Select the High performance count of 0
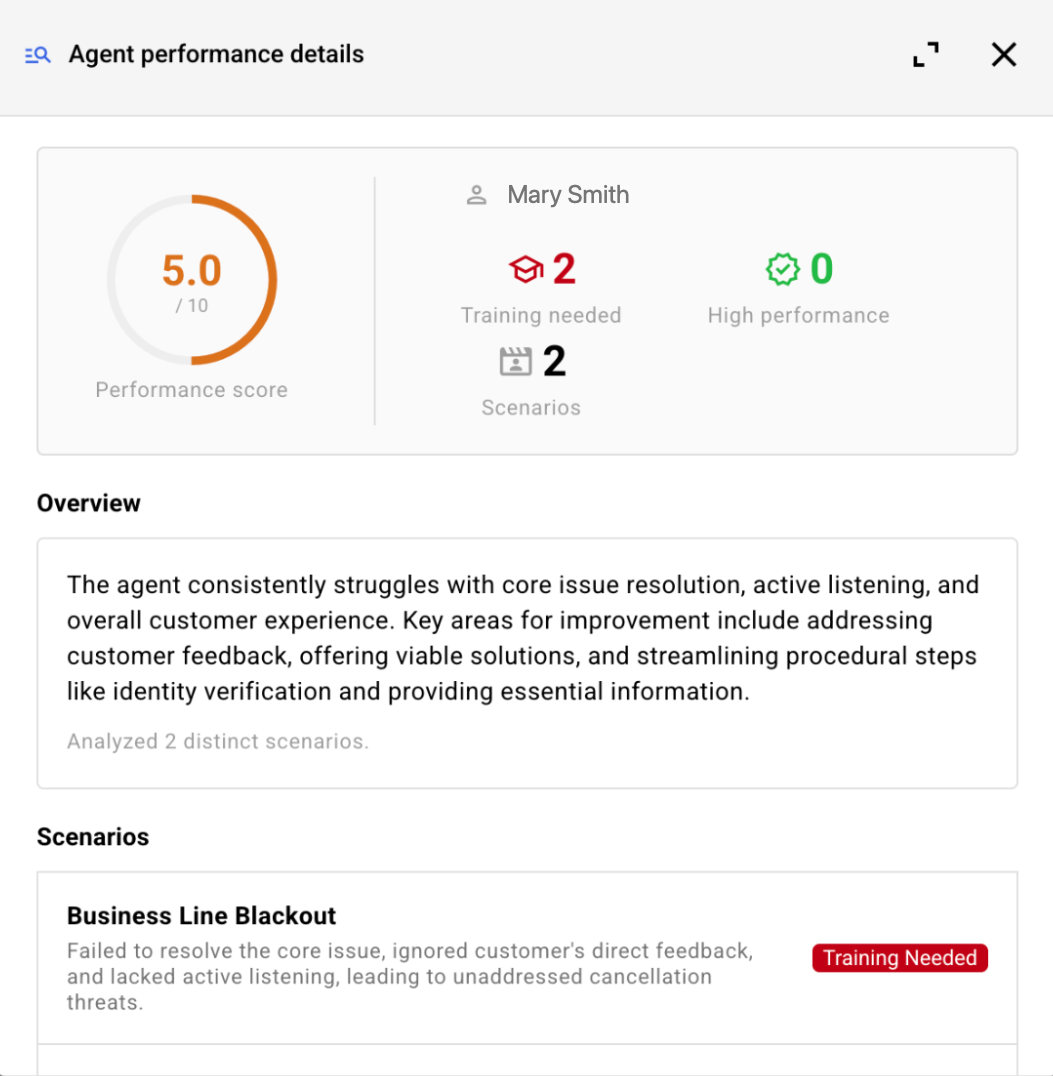1053x1076 pixels. tap(822, 267)
